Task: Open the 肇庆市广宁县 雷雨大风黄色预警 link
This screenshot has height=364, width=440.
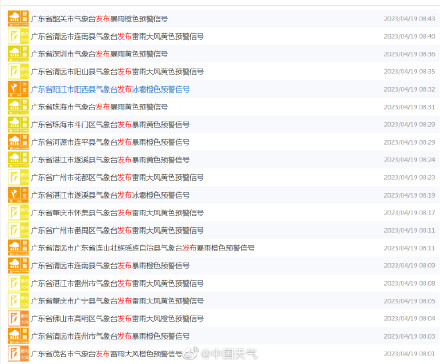Action: (x=117, y=301)
